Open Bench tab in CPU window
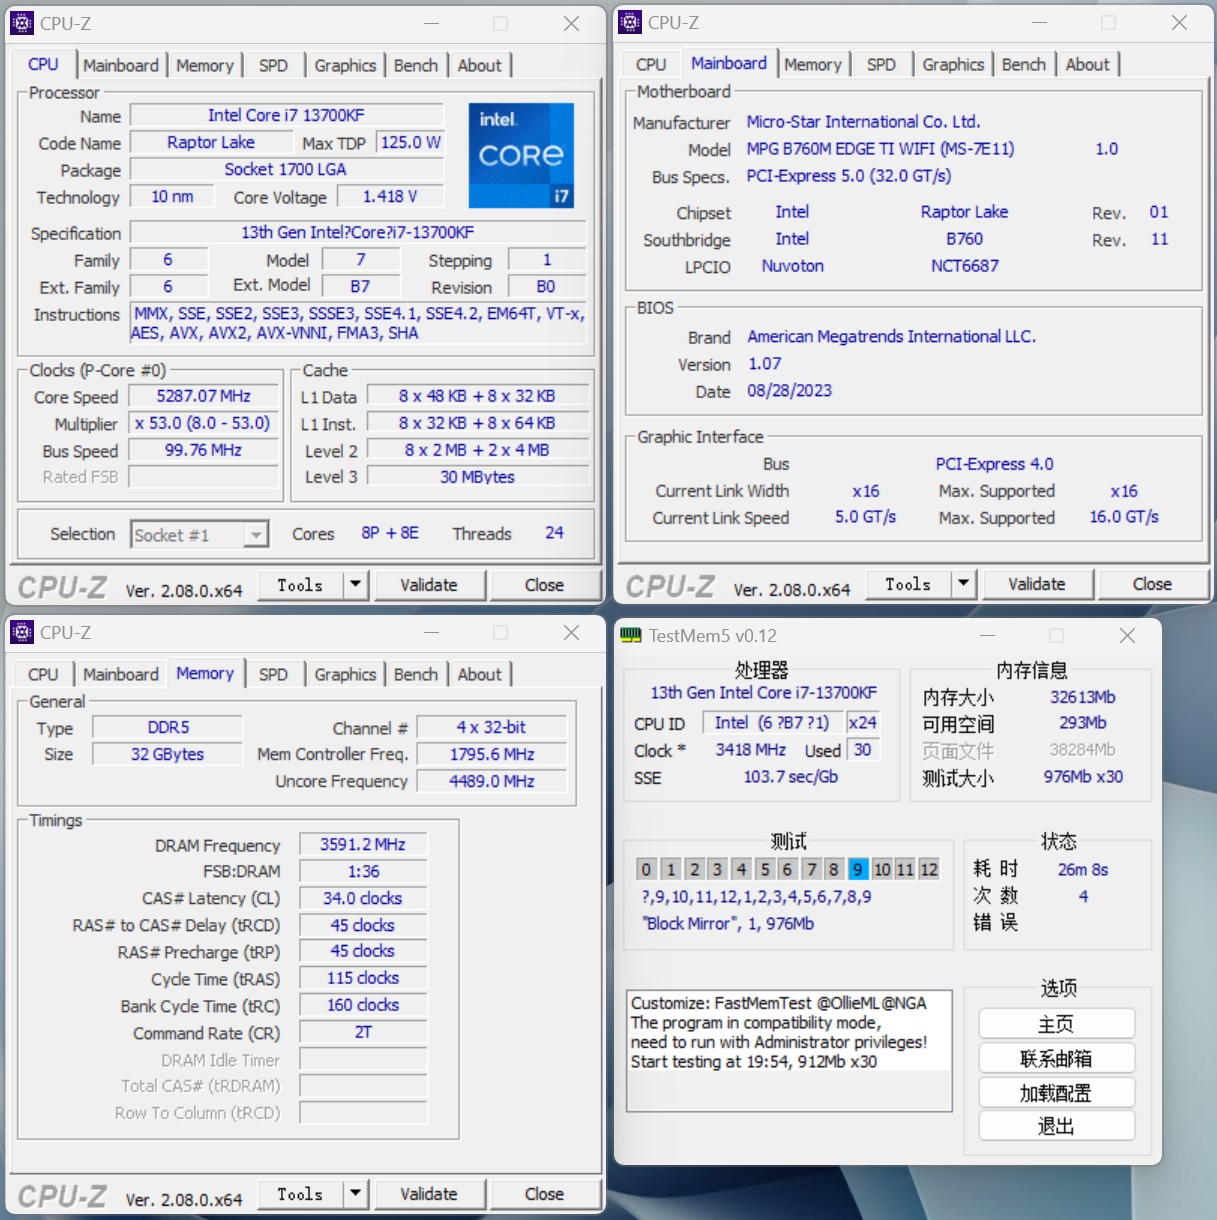The width and height of the screenshot is (1217, 1220). coord(416,65)
